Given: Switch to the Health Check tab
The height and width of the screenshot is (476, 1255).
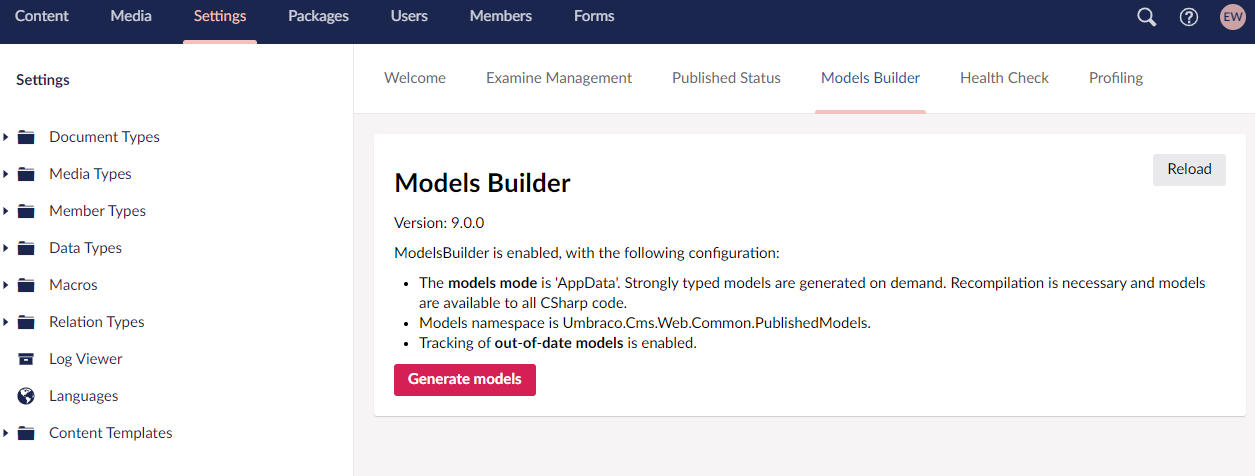Looking at the screenshot, I should click(1004, 78).
